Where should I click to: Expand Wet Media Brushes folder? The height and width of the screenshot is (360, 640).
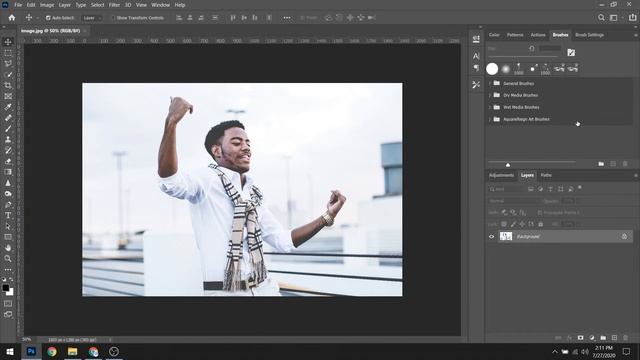[490, 107]
